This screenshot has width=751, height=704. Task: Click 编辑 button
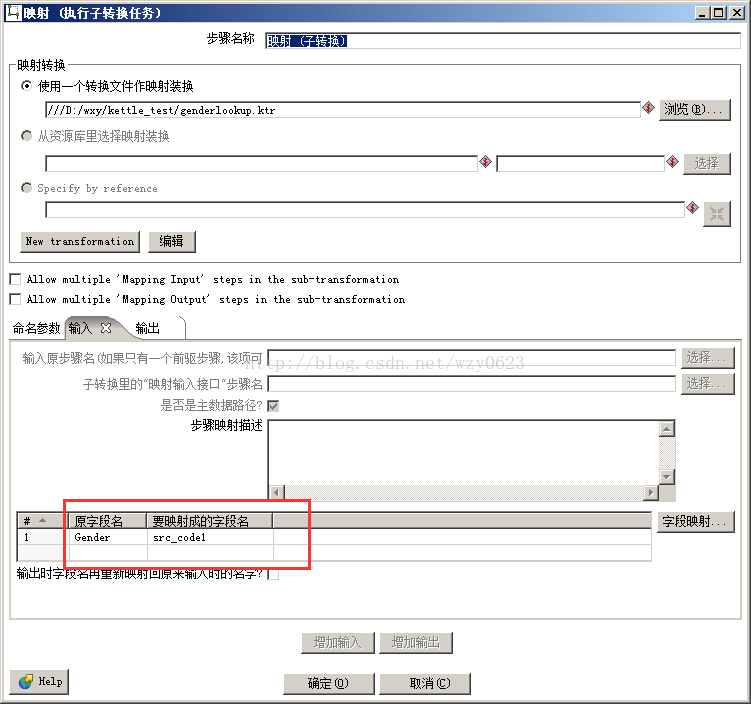(x=172, y=242)
